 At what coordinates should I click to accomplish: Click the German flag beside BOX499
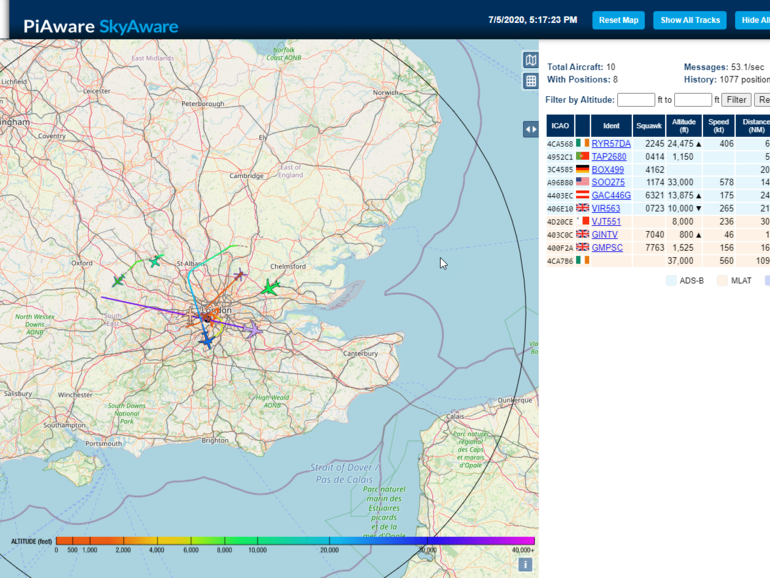(582, 169)
